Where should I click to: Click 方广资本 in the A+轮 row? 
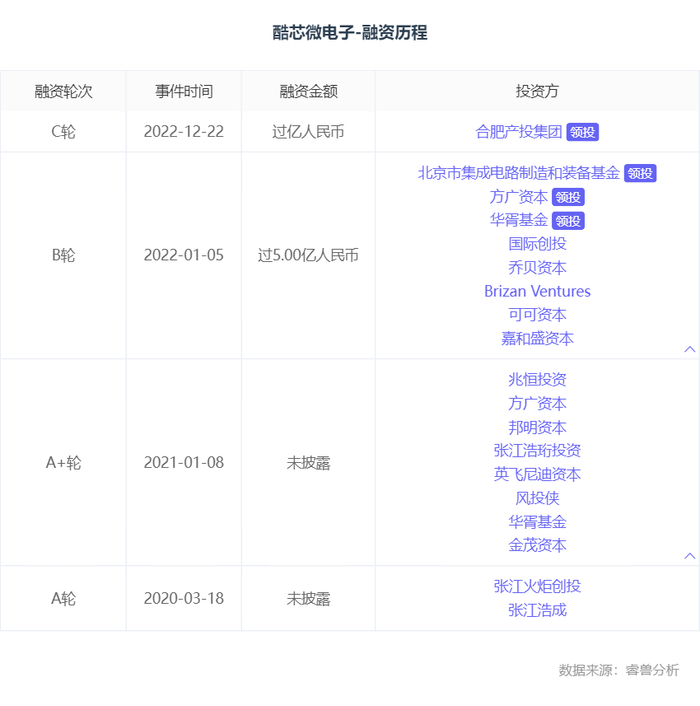(537, 403)
